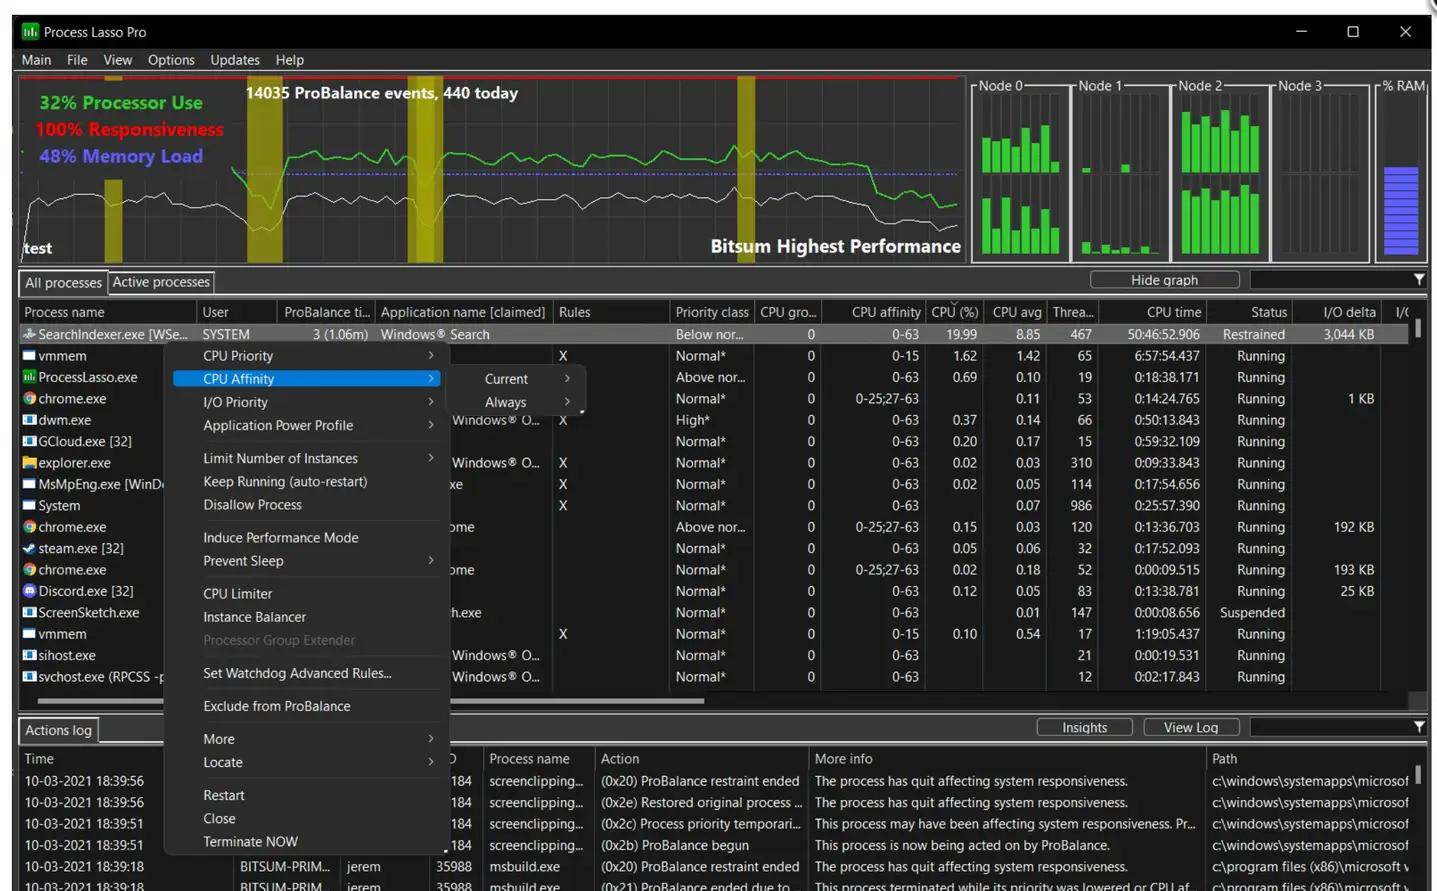Choose Exclude from ProBalance
The image size is (1437, 891).
tap(277, 706)
